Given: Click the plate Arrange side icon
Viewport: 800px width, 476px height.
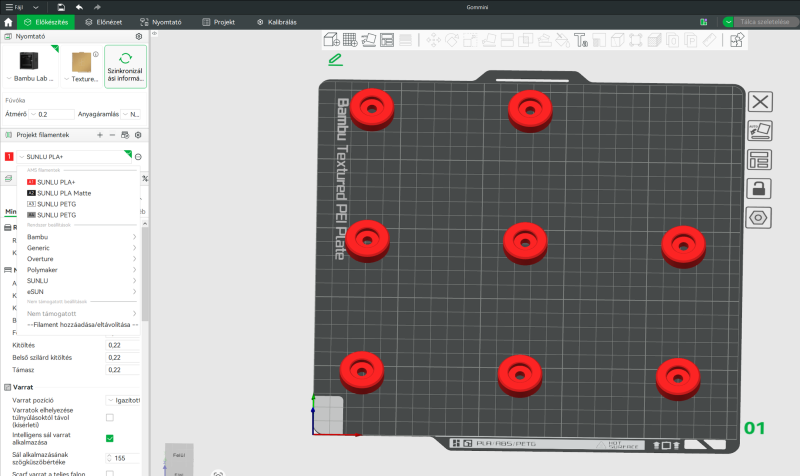Looking at the screenshot, I should [760, 160].
